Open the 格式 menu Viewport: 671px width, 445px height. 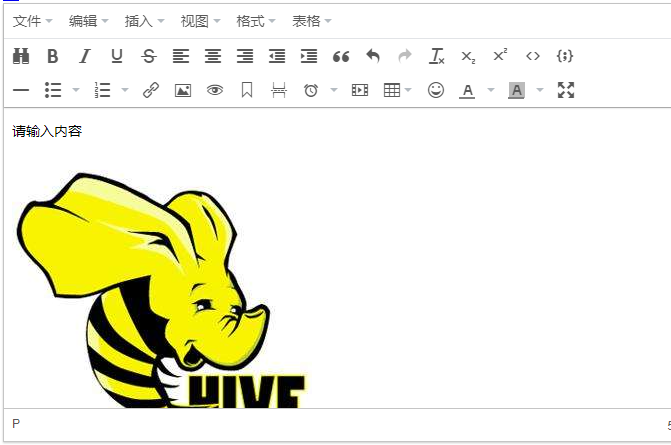tap(256, 21)
